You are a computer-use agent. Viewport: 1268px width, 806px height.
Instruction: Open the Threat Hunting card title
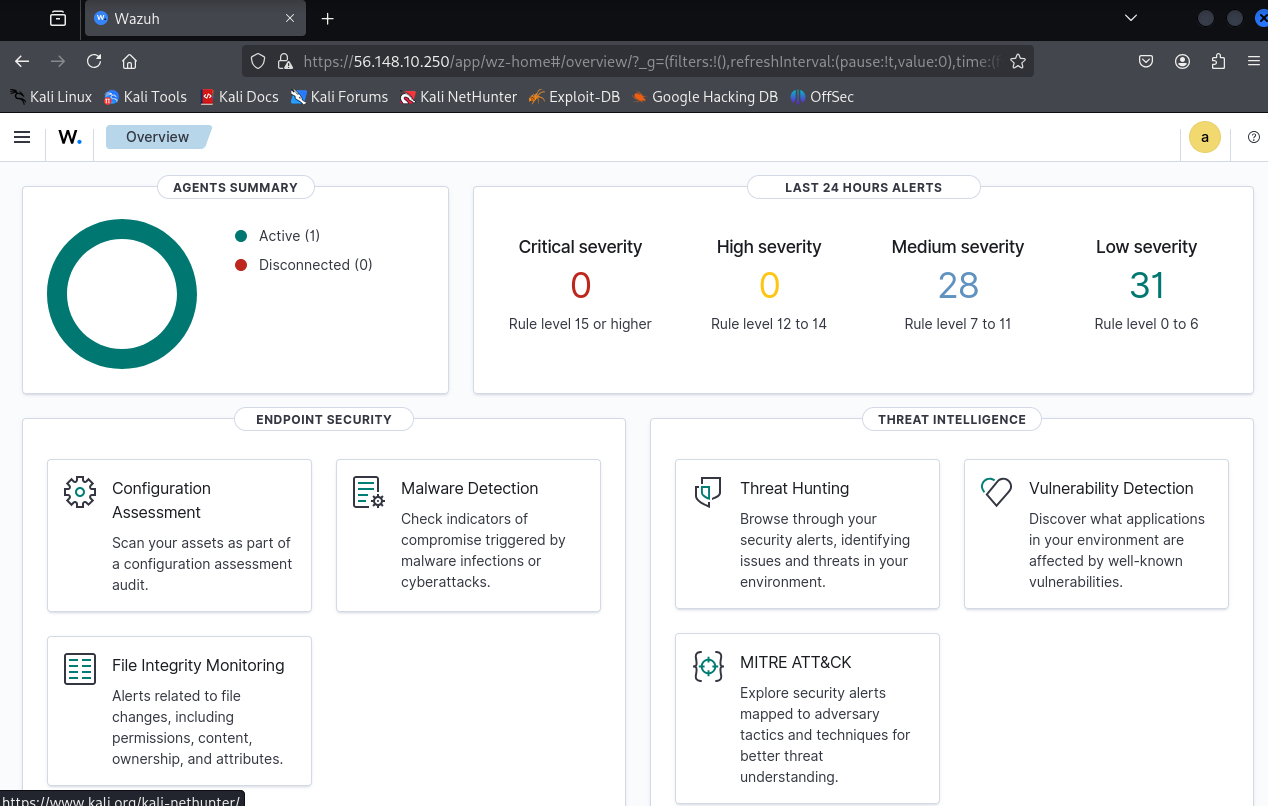pyautogui.click(x=795, y=488)
